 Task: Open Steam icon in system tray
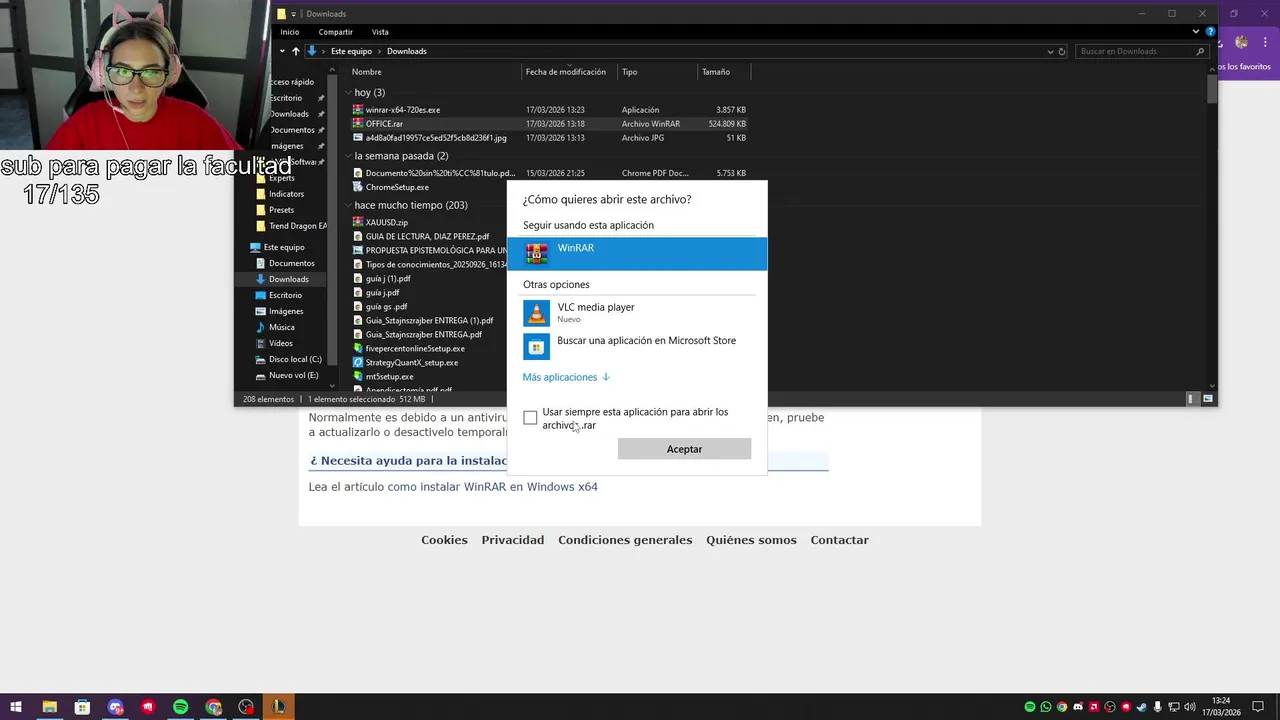pyautogui.click(x=1142, y=707)
